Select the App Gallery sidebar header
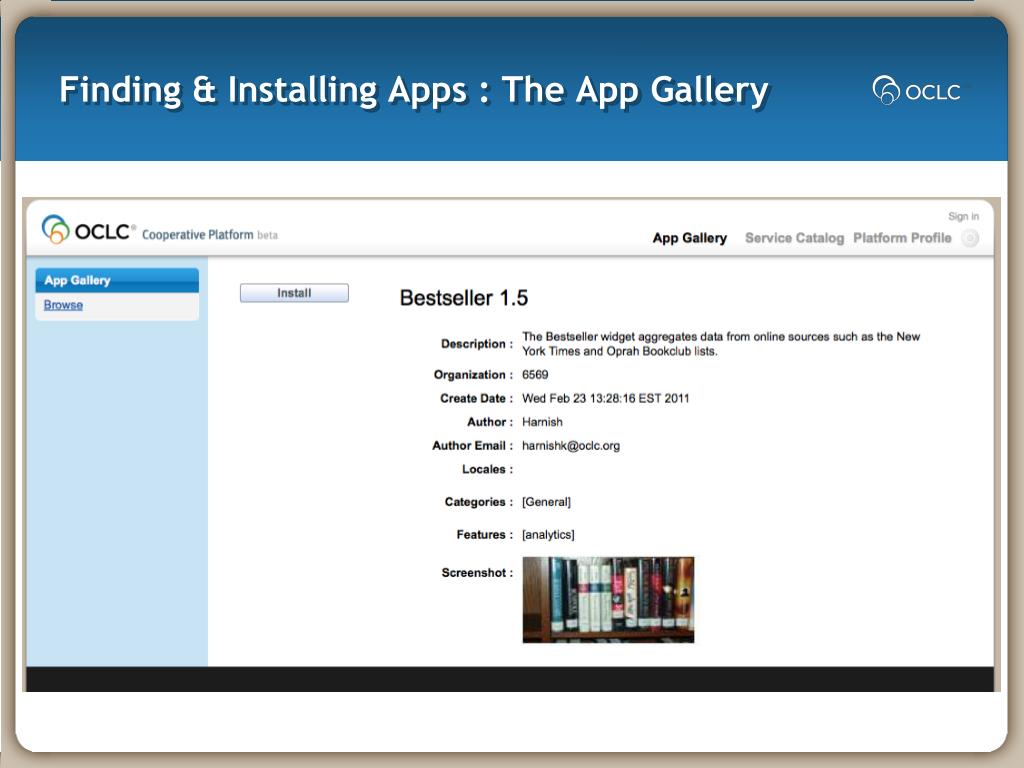 tap(77, 280)
